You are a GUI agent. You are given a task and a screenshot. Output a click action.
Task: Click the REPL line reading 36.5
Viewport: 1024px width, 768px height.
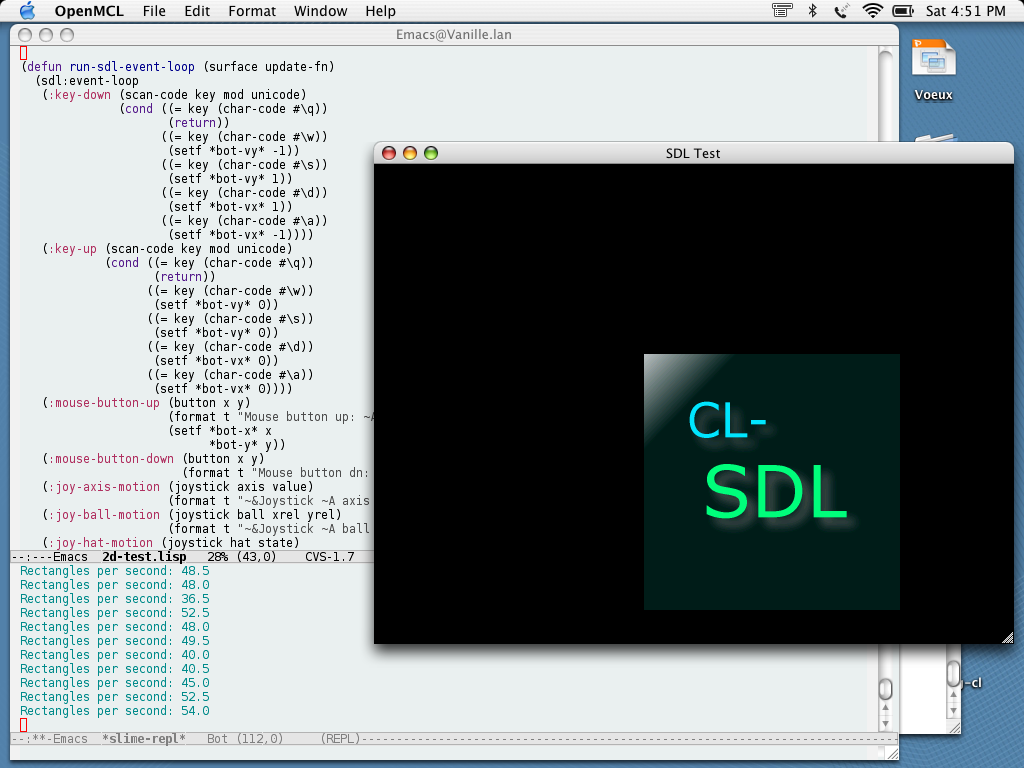[115, 599]
